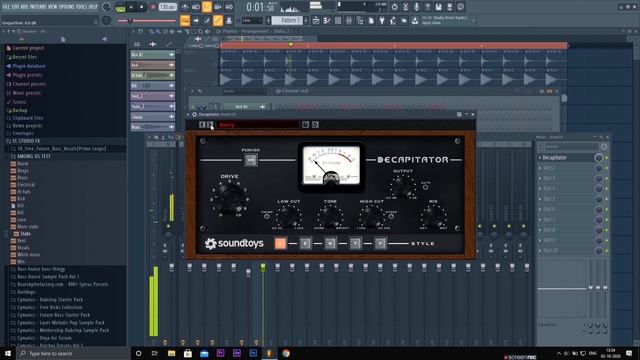Click the Decapitator preset name field

(x=258, y=124)
